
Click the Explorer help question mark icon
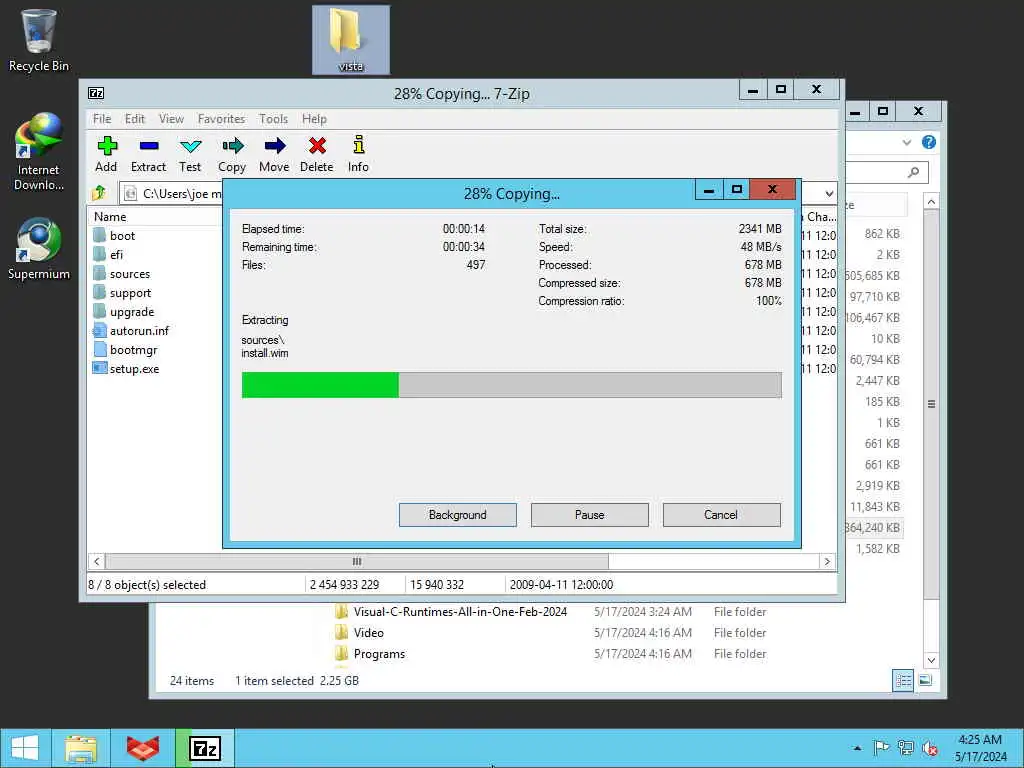929,142
